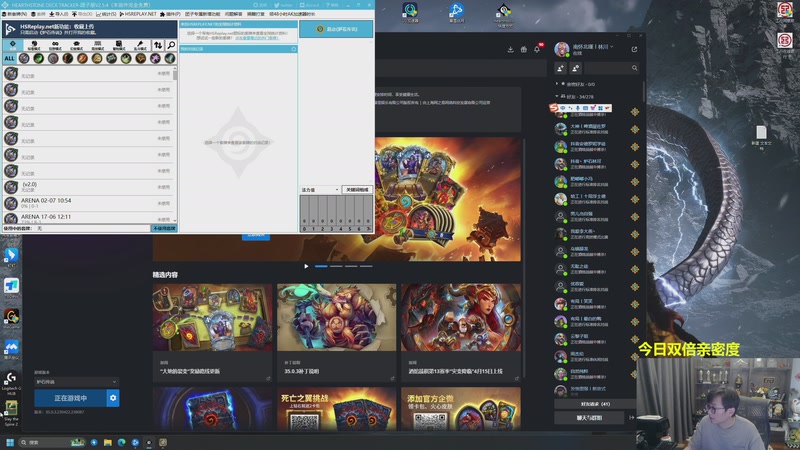Click the add friend icon in Battle.net

pyautogui.click(x=560, y=68)
